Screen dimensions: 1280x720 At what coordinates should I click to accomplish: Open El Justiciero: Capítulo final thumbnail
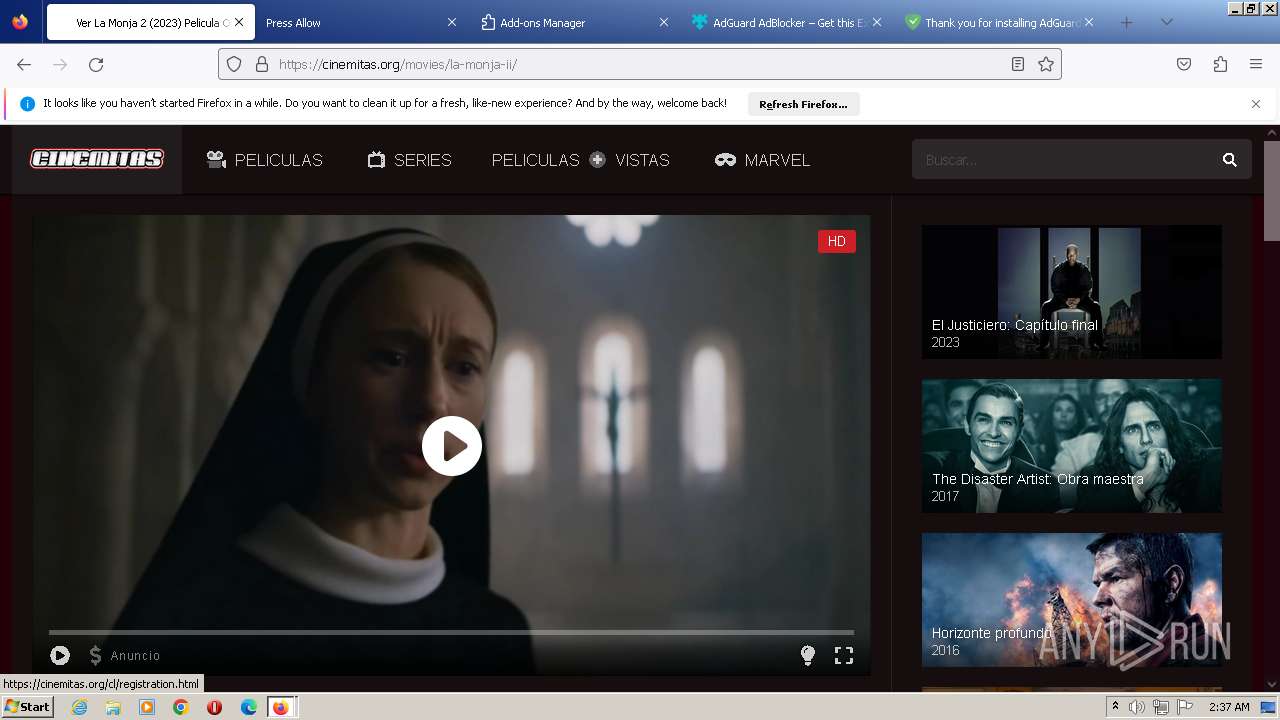coord(1072,292)
